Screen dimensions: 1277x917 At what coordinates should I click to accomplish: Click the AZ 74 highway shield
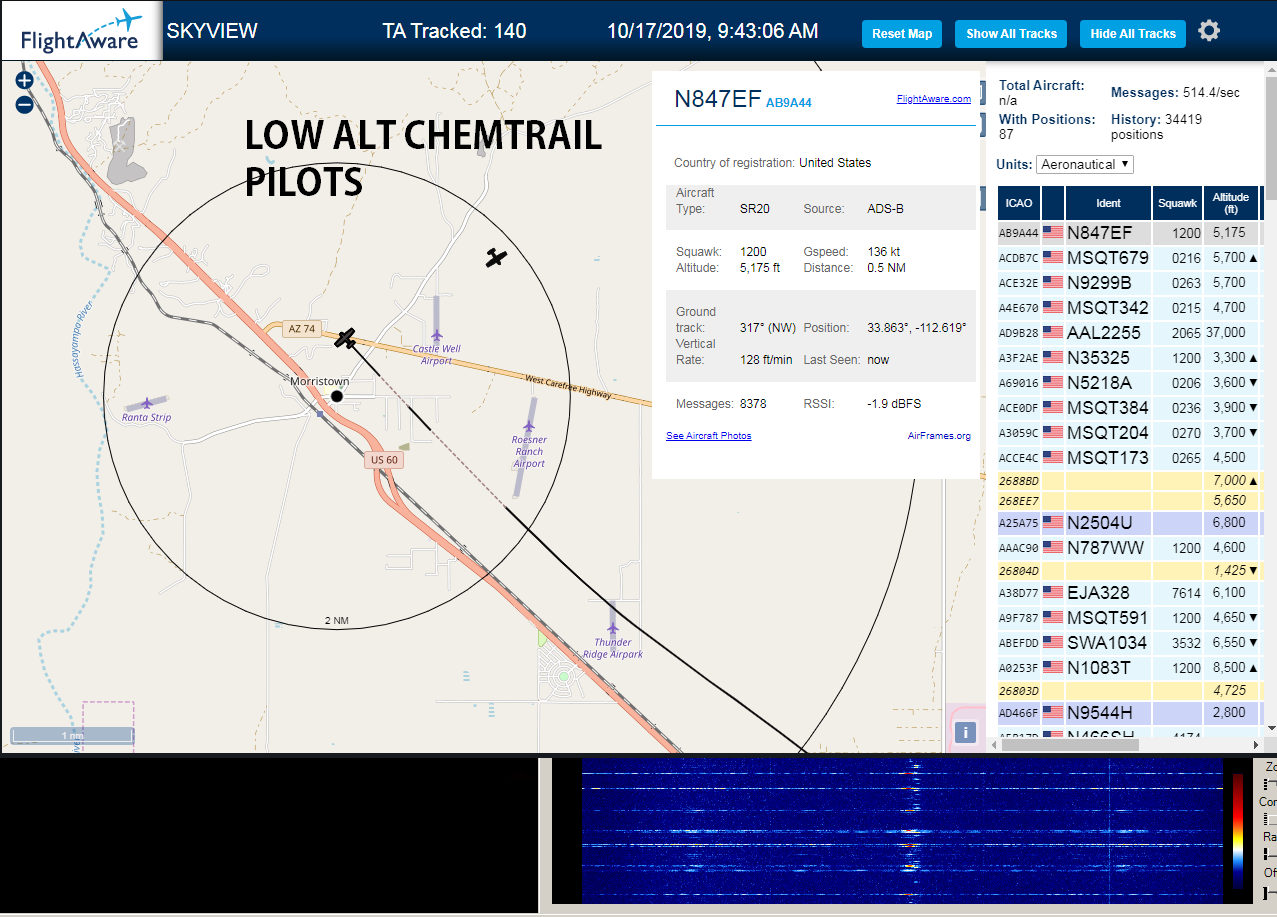tap(303, 329)
